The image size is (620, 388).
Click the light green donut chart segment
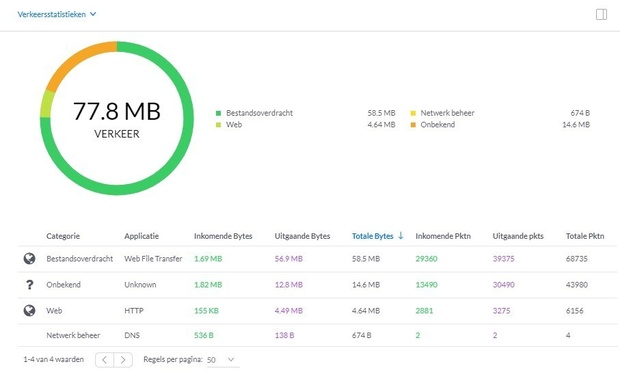(x=47, y=104)
